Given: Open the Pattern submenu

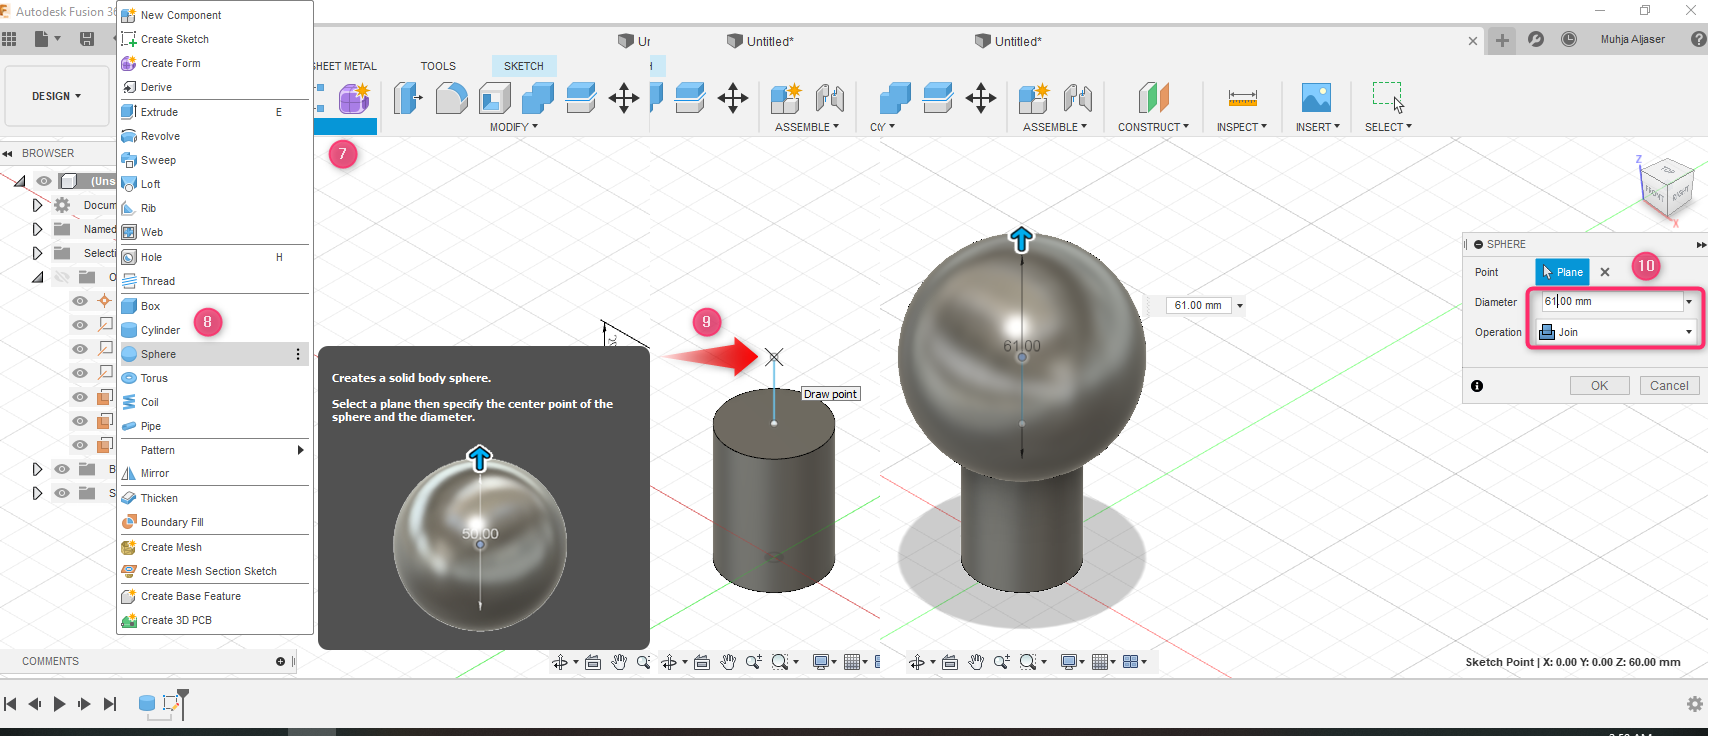Looking at the screenshot, I should (x=213, y=450).
